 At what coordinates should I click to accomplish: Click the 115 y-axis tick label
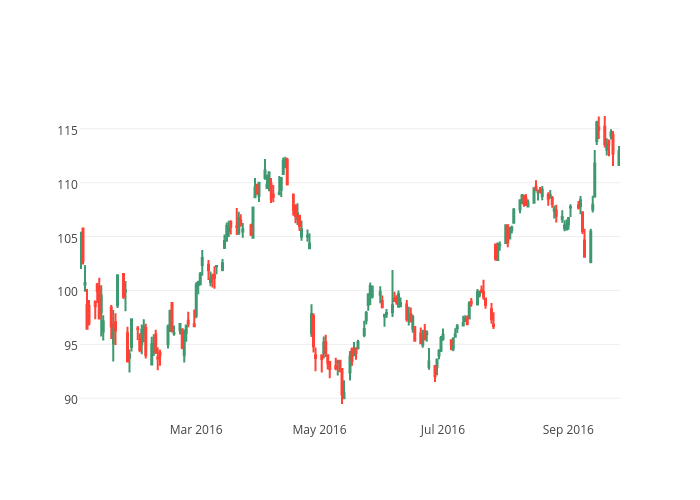point(67,130)
